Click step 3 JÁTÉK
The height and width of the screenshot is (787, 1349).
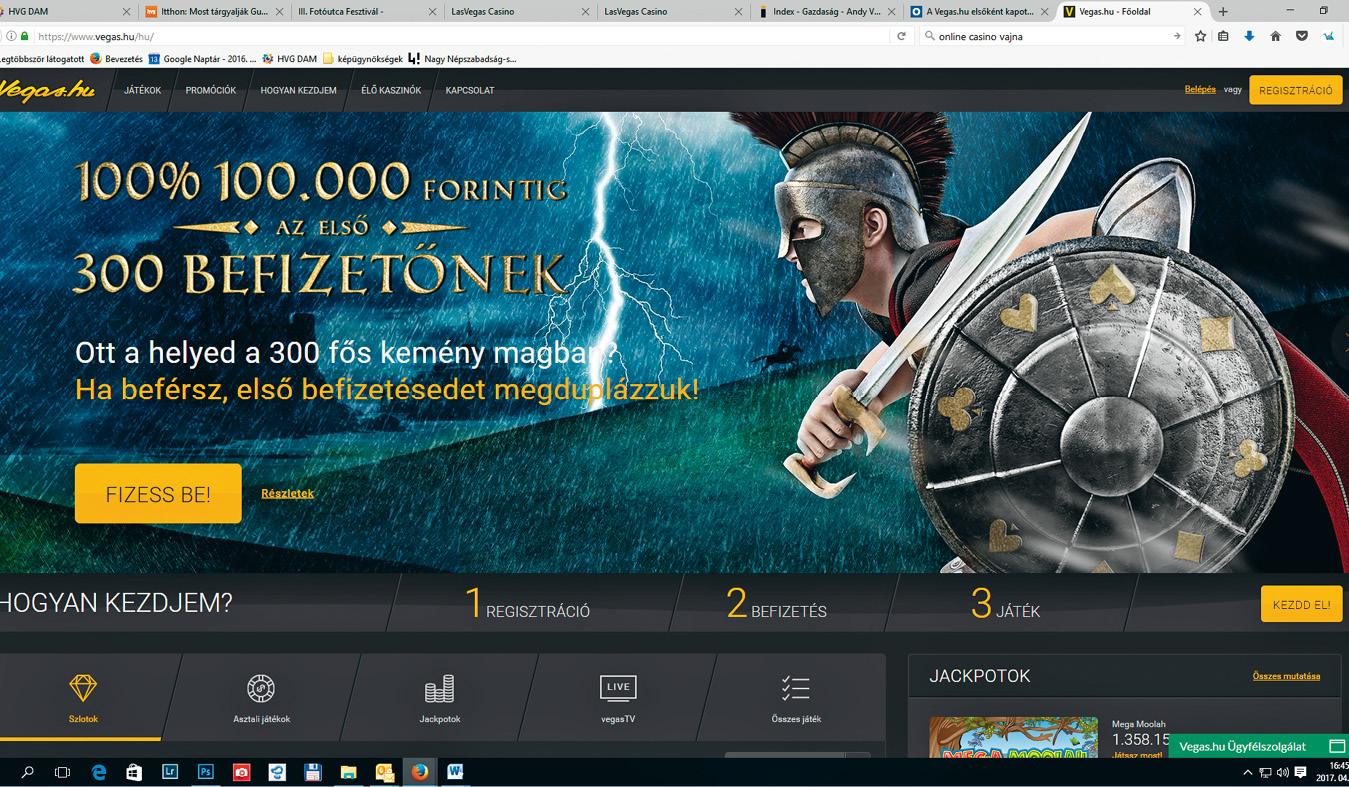click(x=1005, y=603)
